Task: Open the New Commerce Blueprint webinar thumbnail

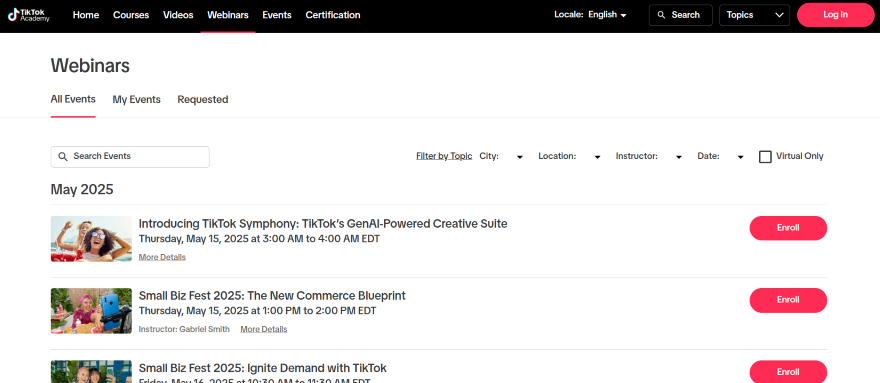Action: coord(91,311)
